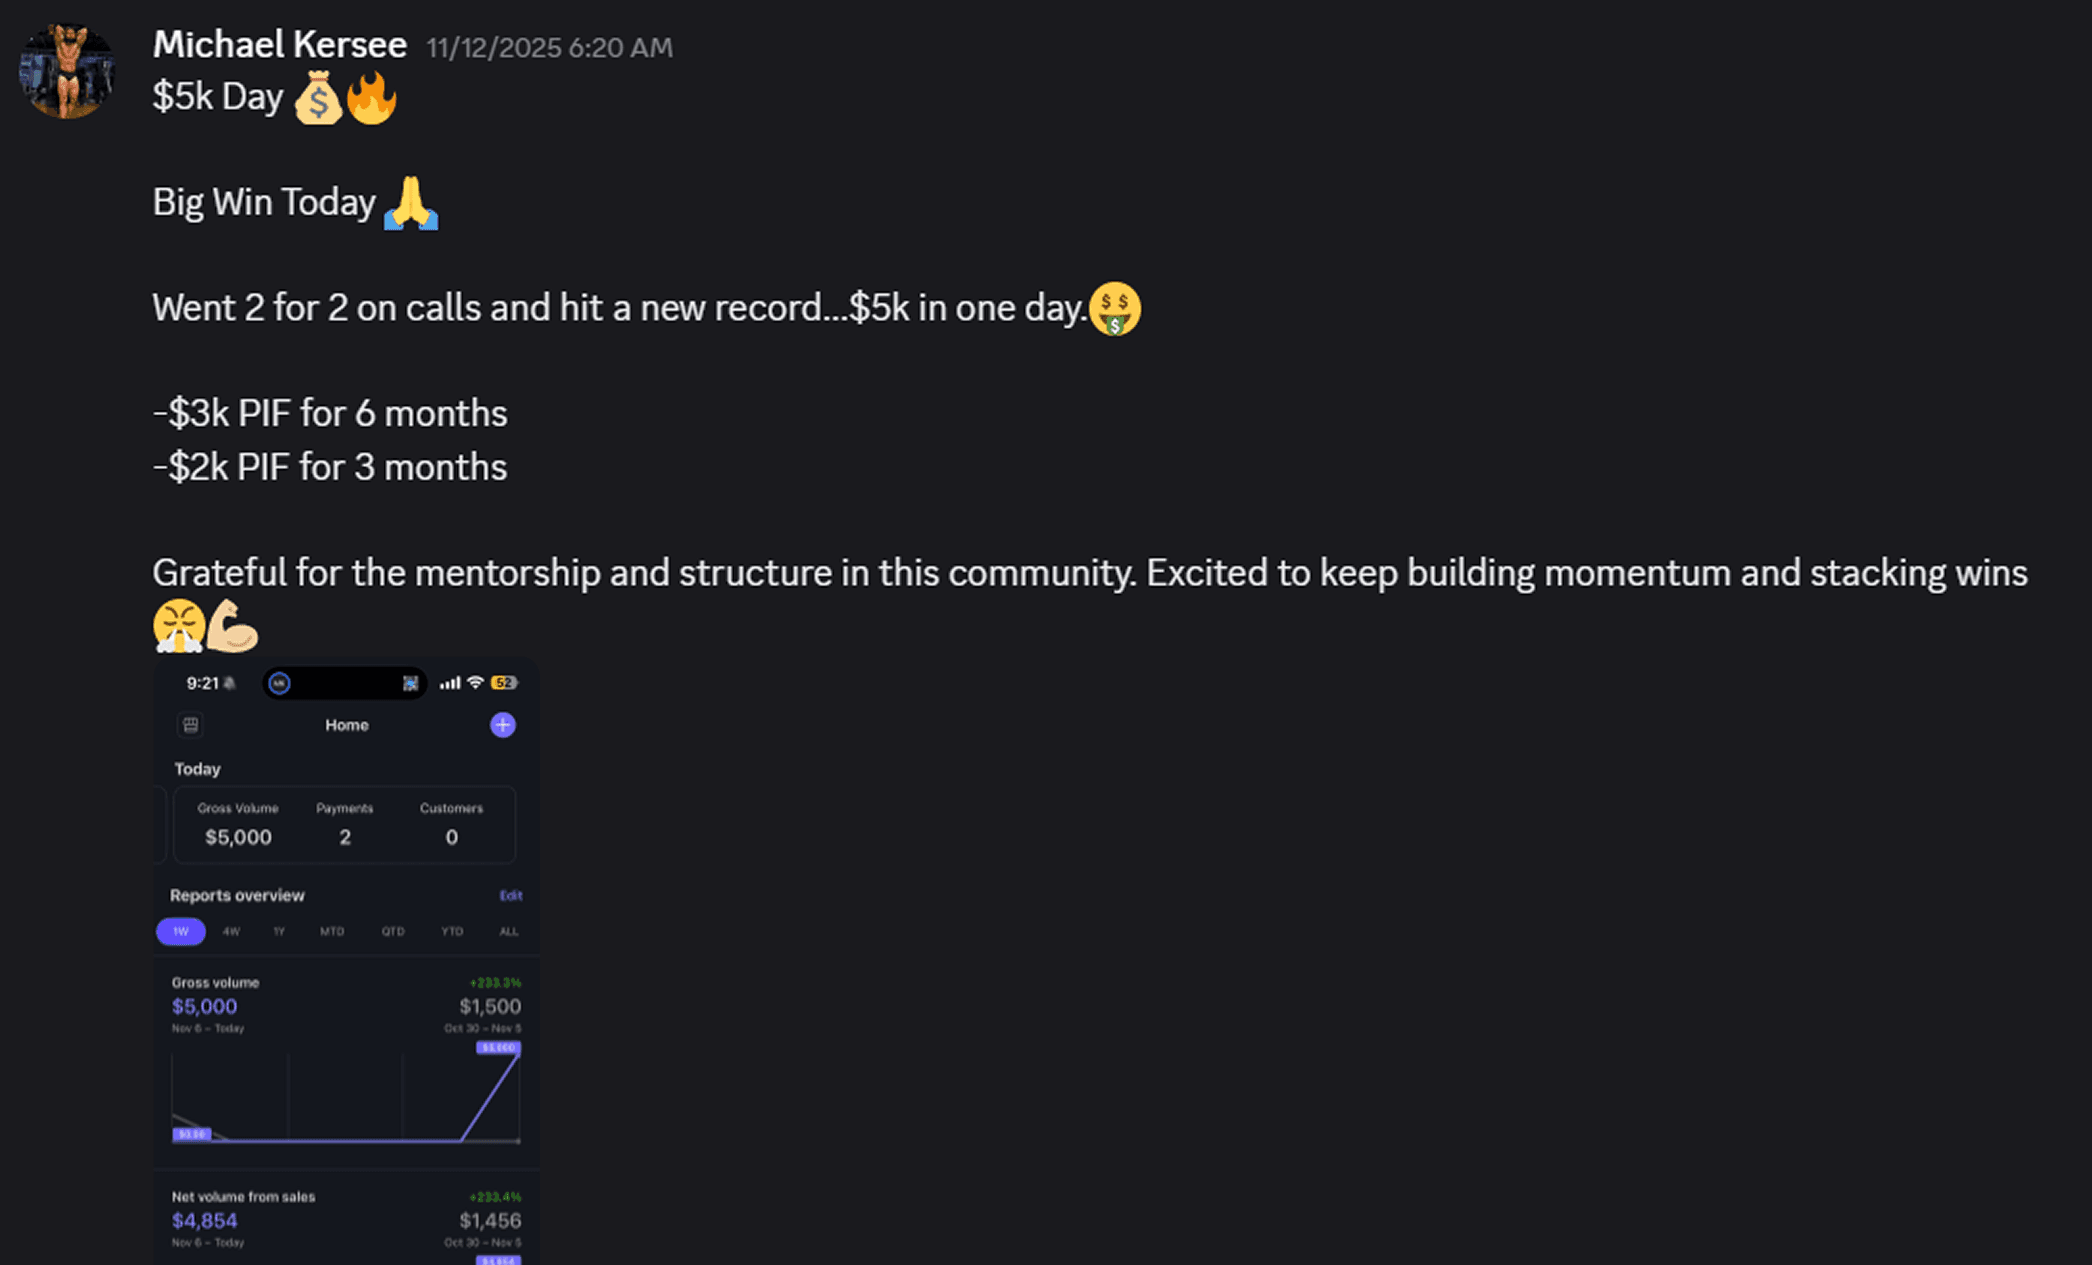Click the money-mouth face emoji
Screen dimensions: 2092x1265
(x=1115, y=308)
